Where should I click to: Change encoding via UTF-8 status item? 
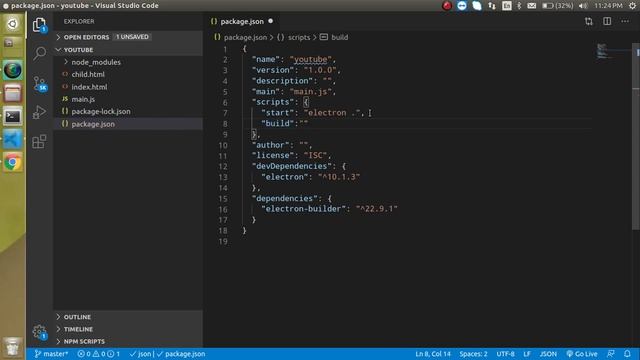(505, 354)
